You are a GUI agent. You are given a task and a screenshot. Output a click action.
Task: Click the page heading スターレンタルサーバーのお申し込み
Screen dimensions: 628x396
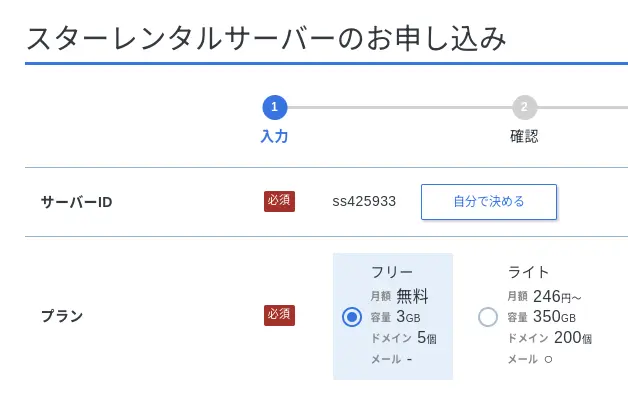point(266,39)
